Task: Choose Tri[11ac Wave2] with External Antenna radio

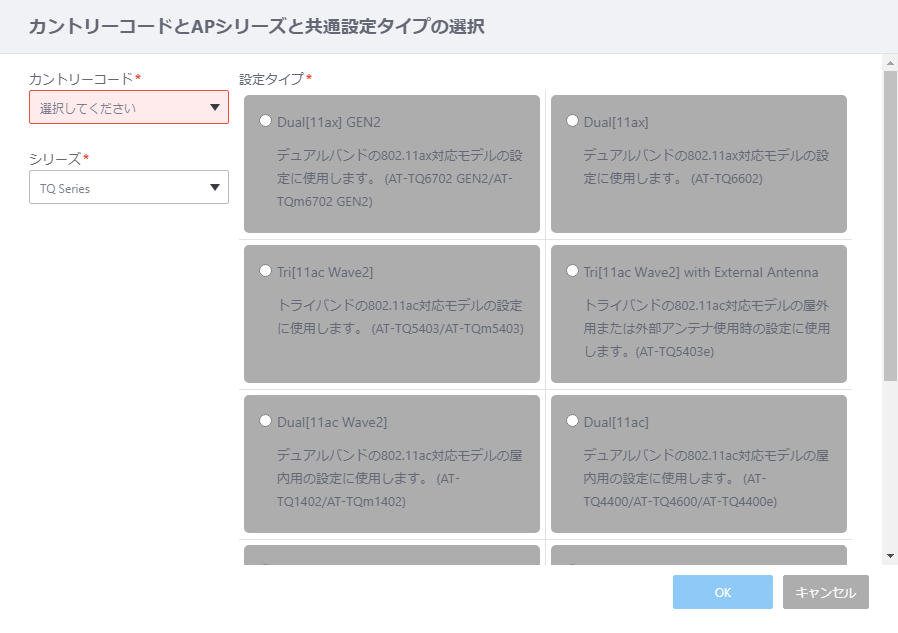Action: tap(572, 271)
